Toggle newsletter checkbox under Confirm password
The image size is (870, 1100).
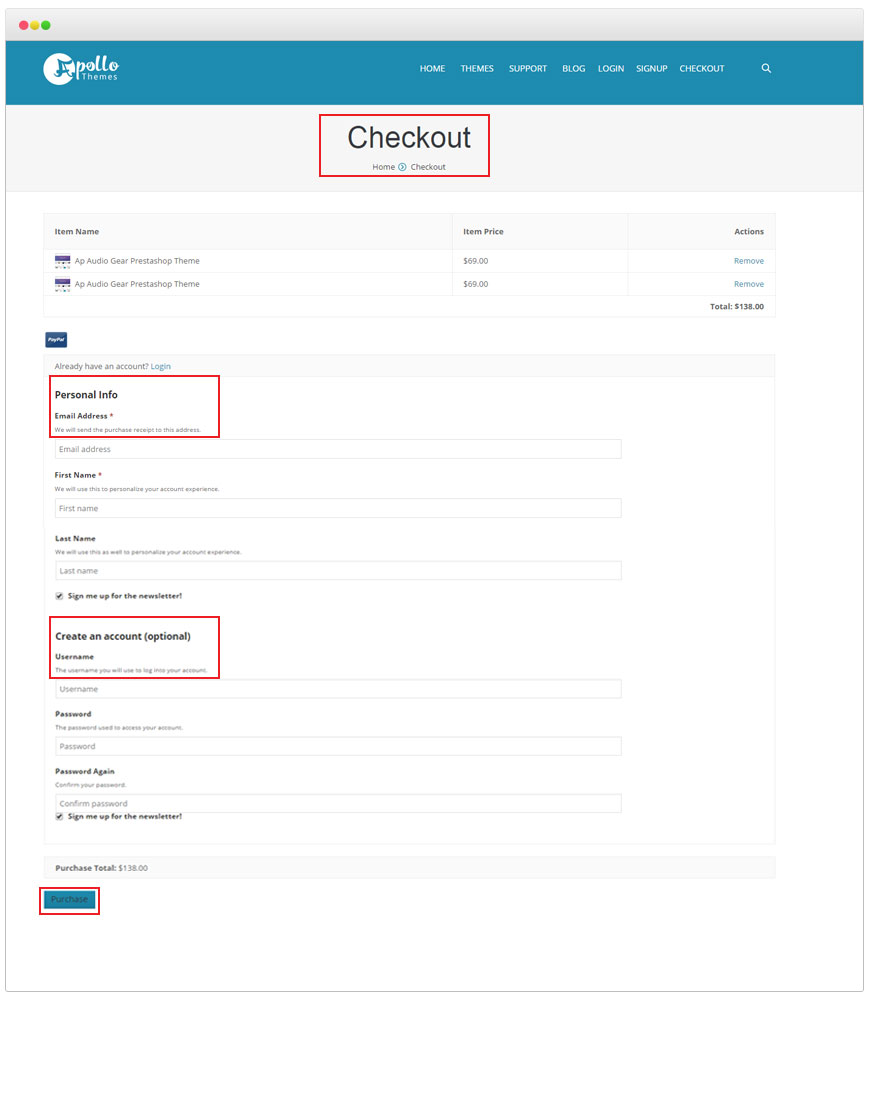(59, 816)
